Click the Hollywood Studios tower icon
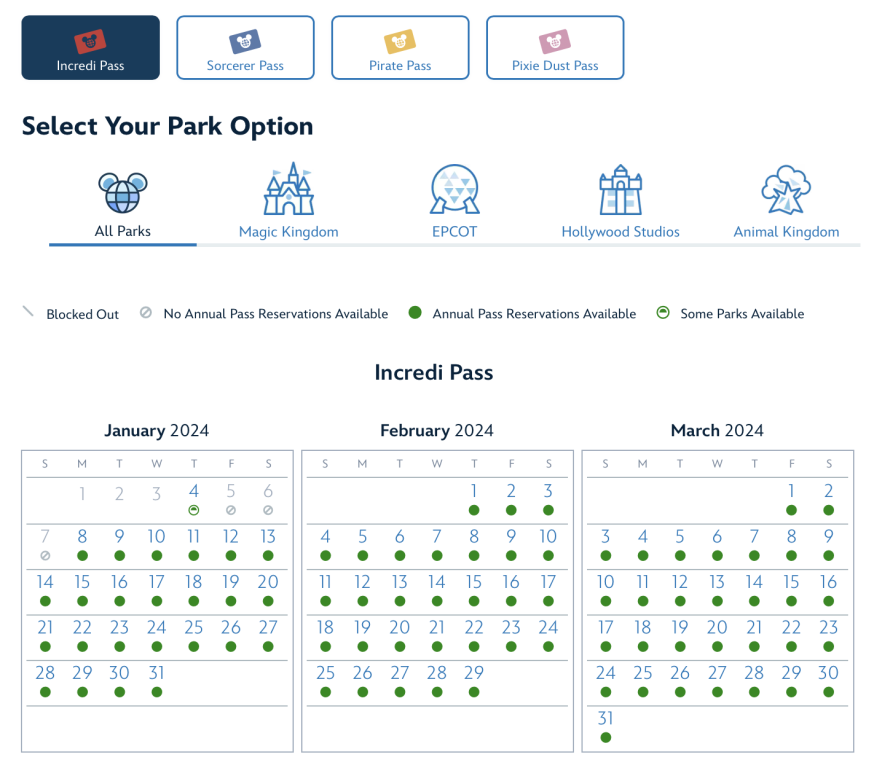874x768 pixels. pos(620,189)
